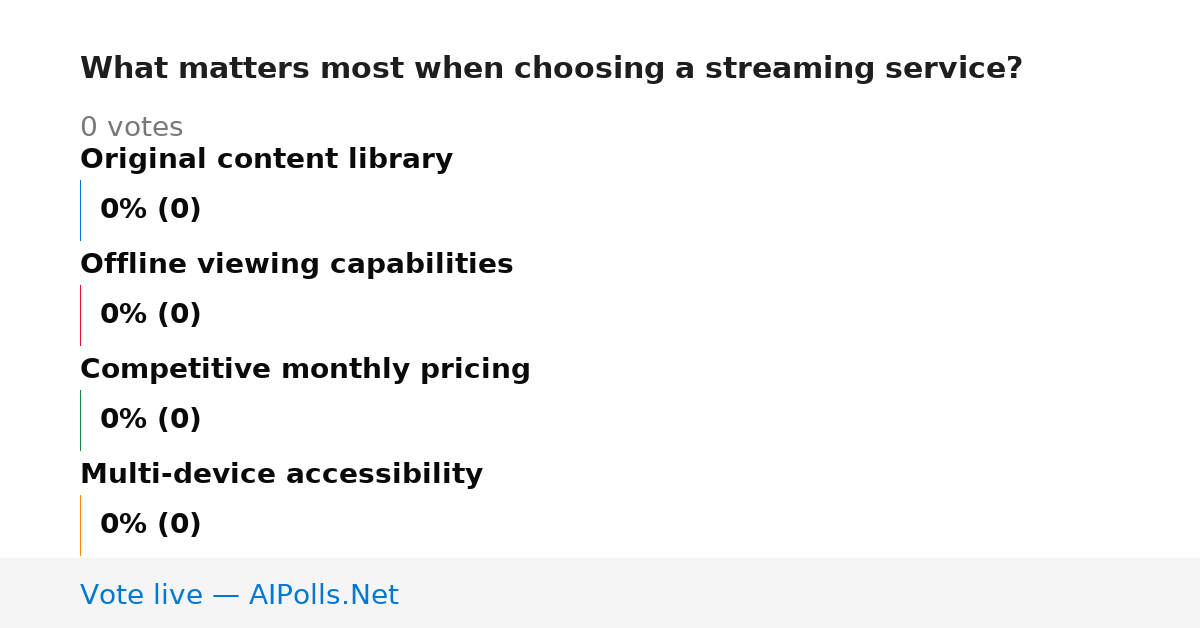This screenshot has width=1200, height=628.
Task: Click the 0% (0) result under Competitive monthly pricing
Action: 151,420
